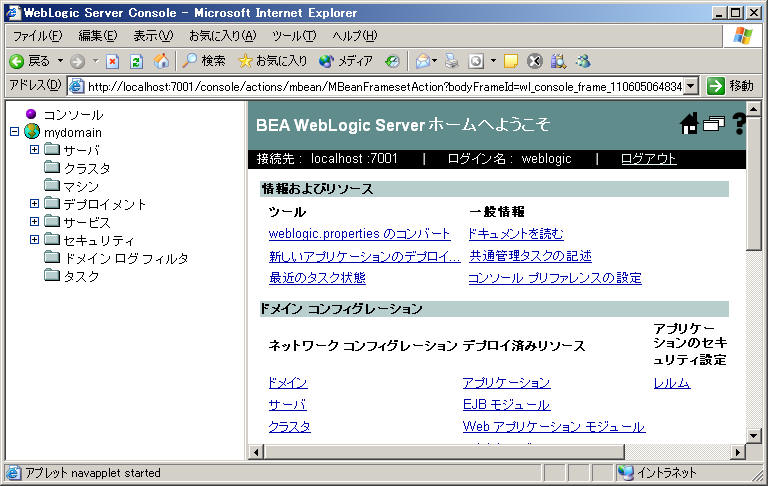Open the 表示(V) menu
Viewport: 768px width, 486px height.
[153, 36]
